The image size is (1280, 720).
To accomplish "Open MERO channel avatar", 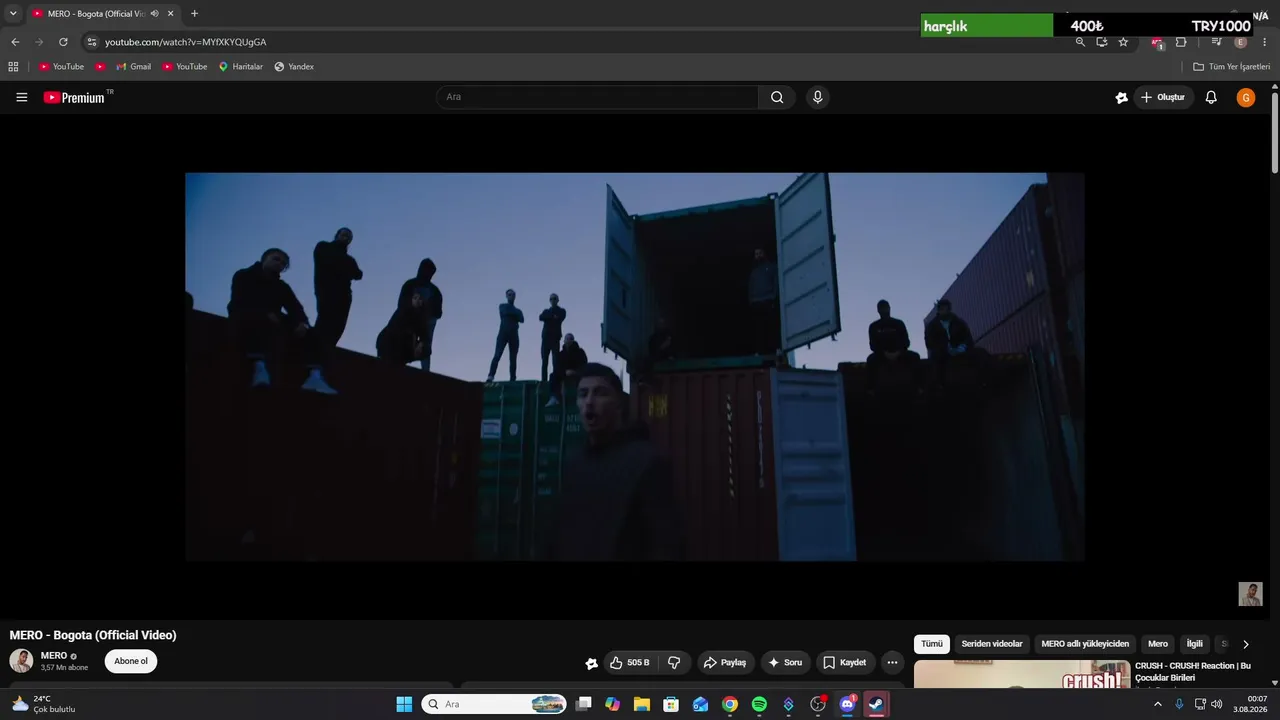I will coord(21,660).
